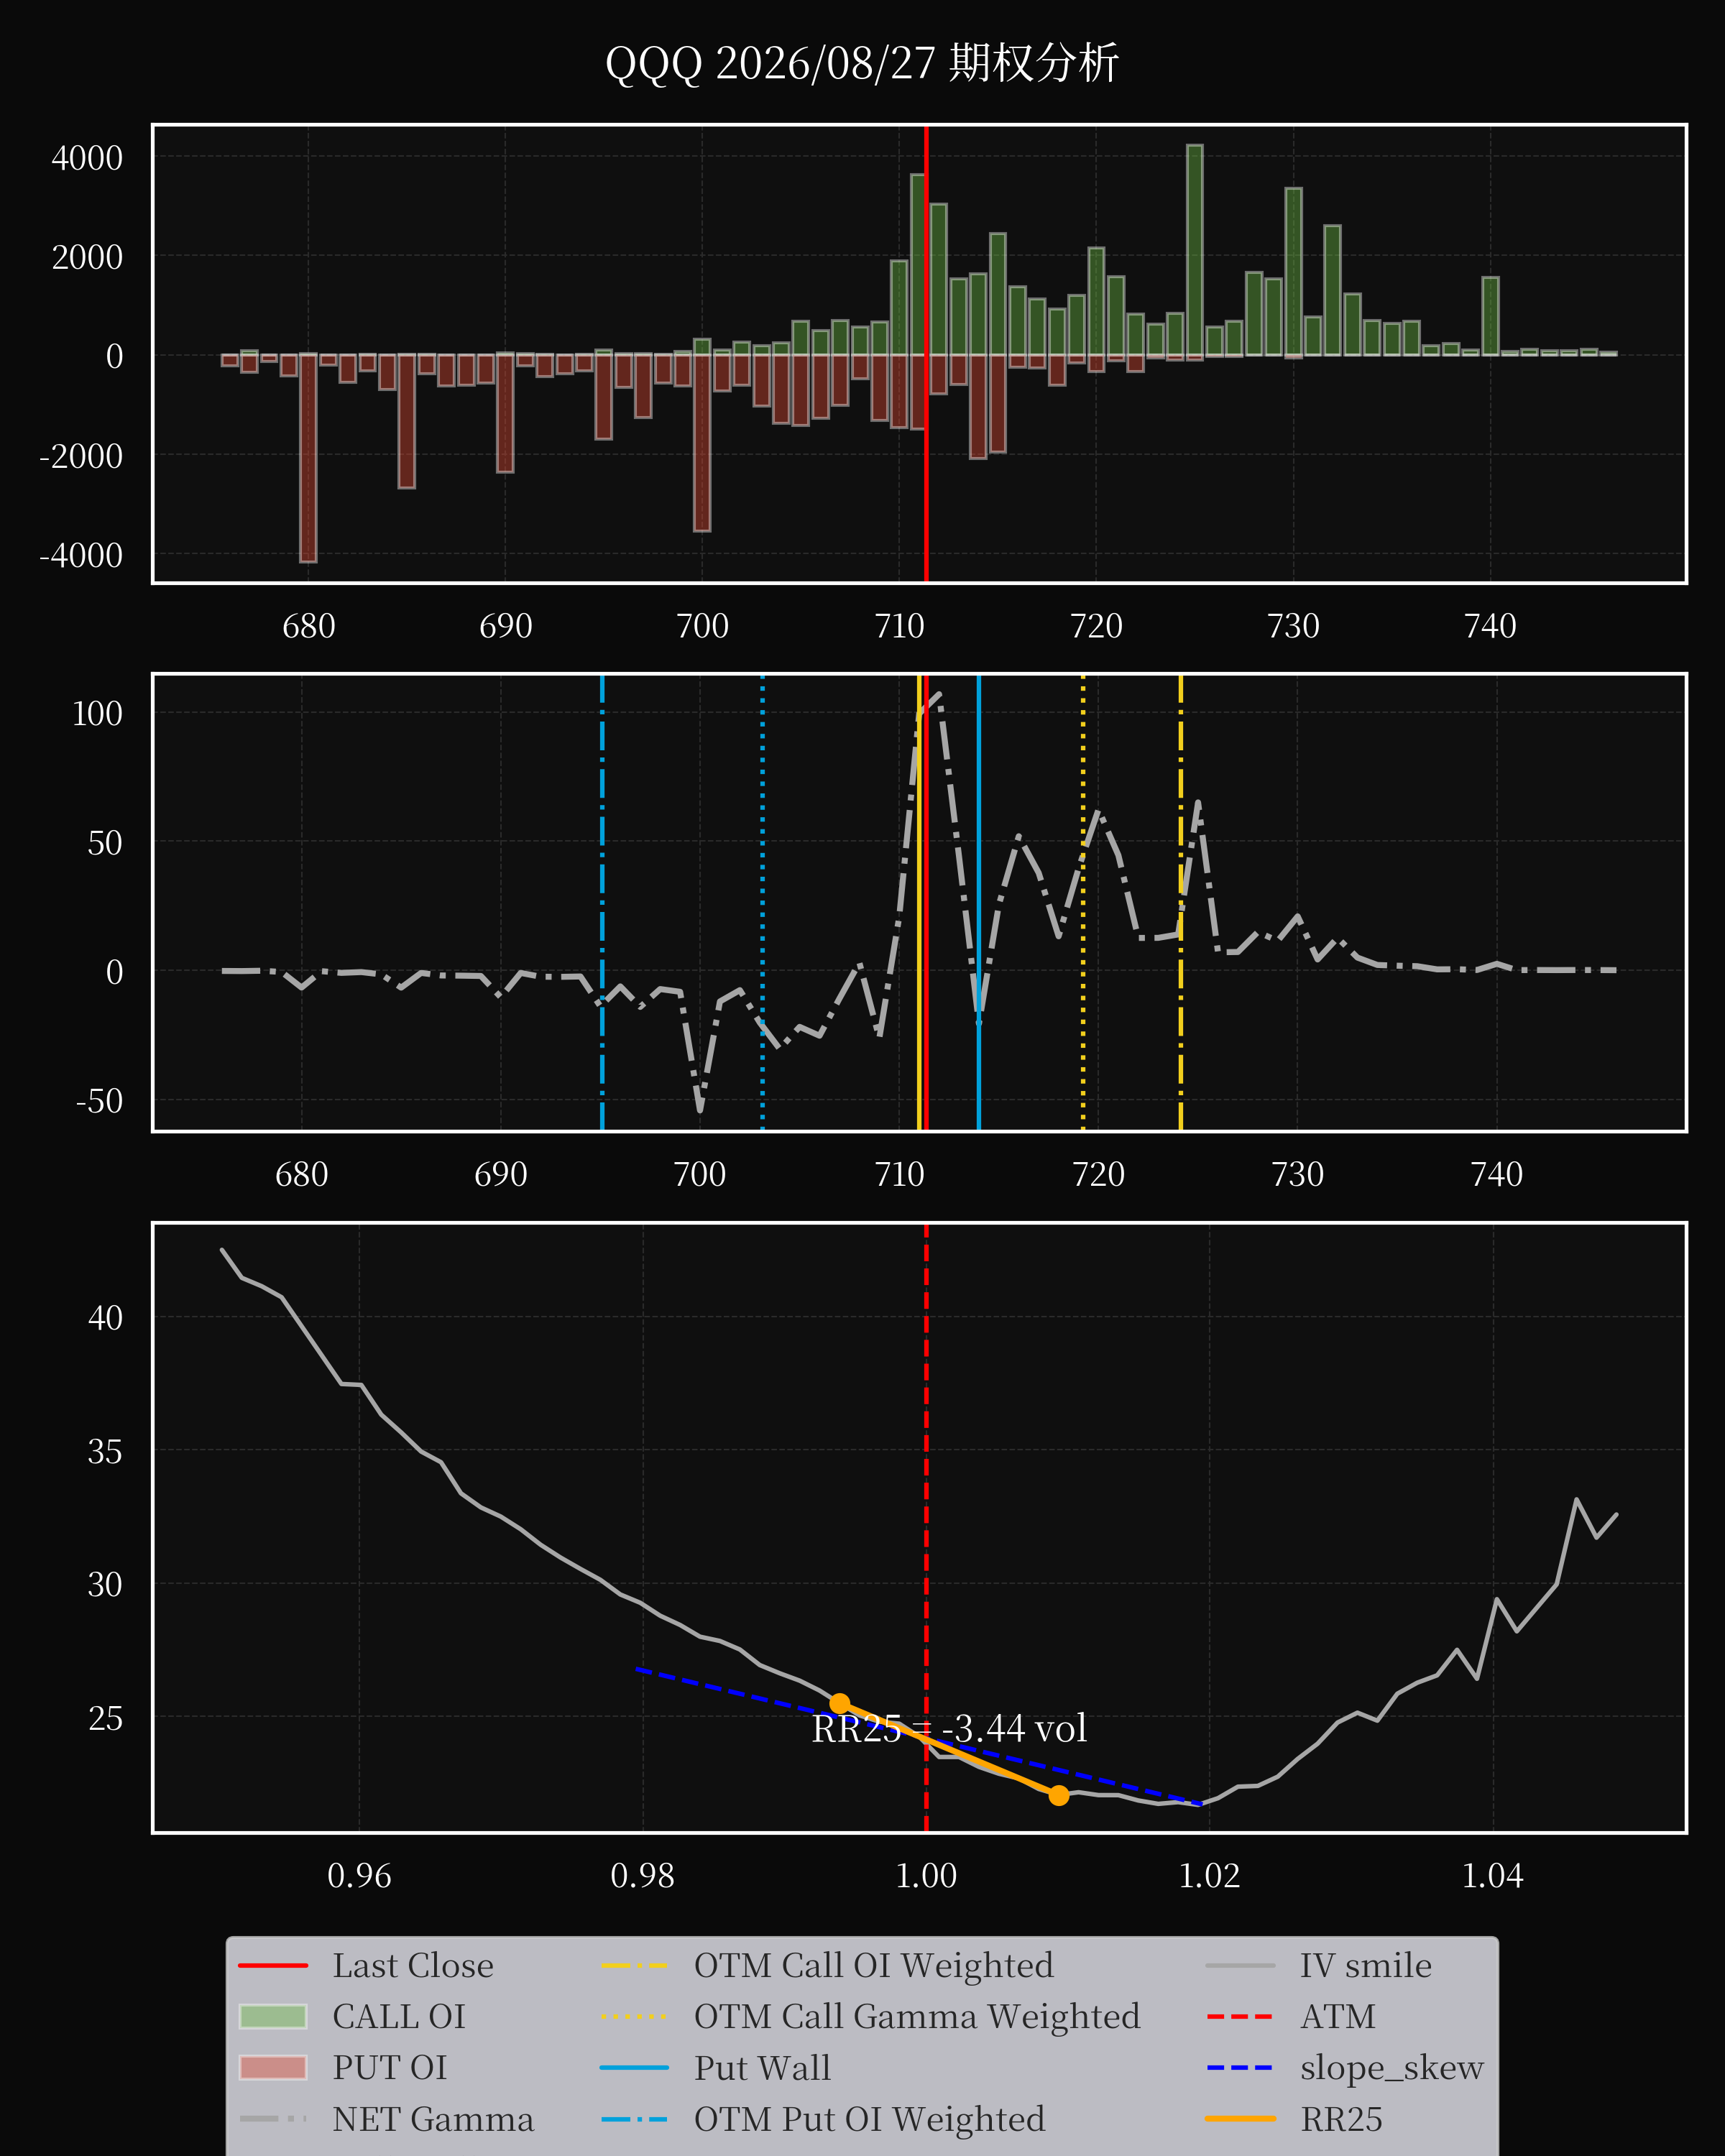Click the OTM Put OI Weighted legend label
1725x2156 pixels.
pyautogui.click(x=870, y=2119)
